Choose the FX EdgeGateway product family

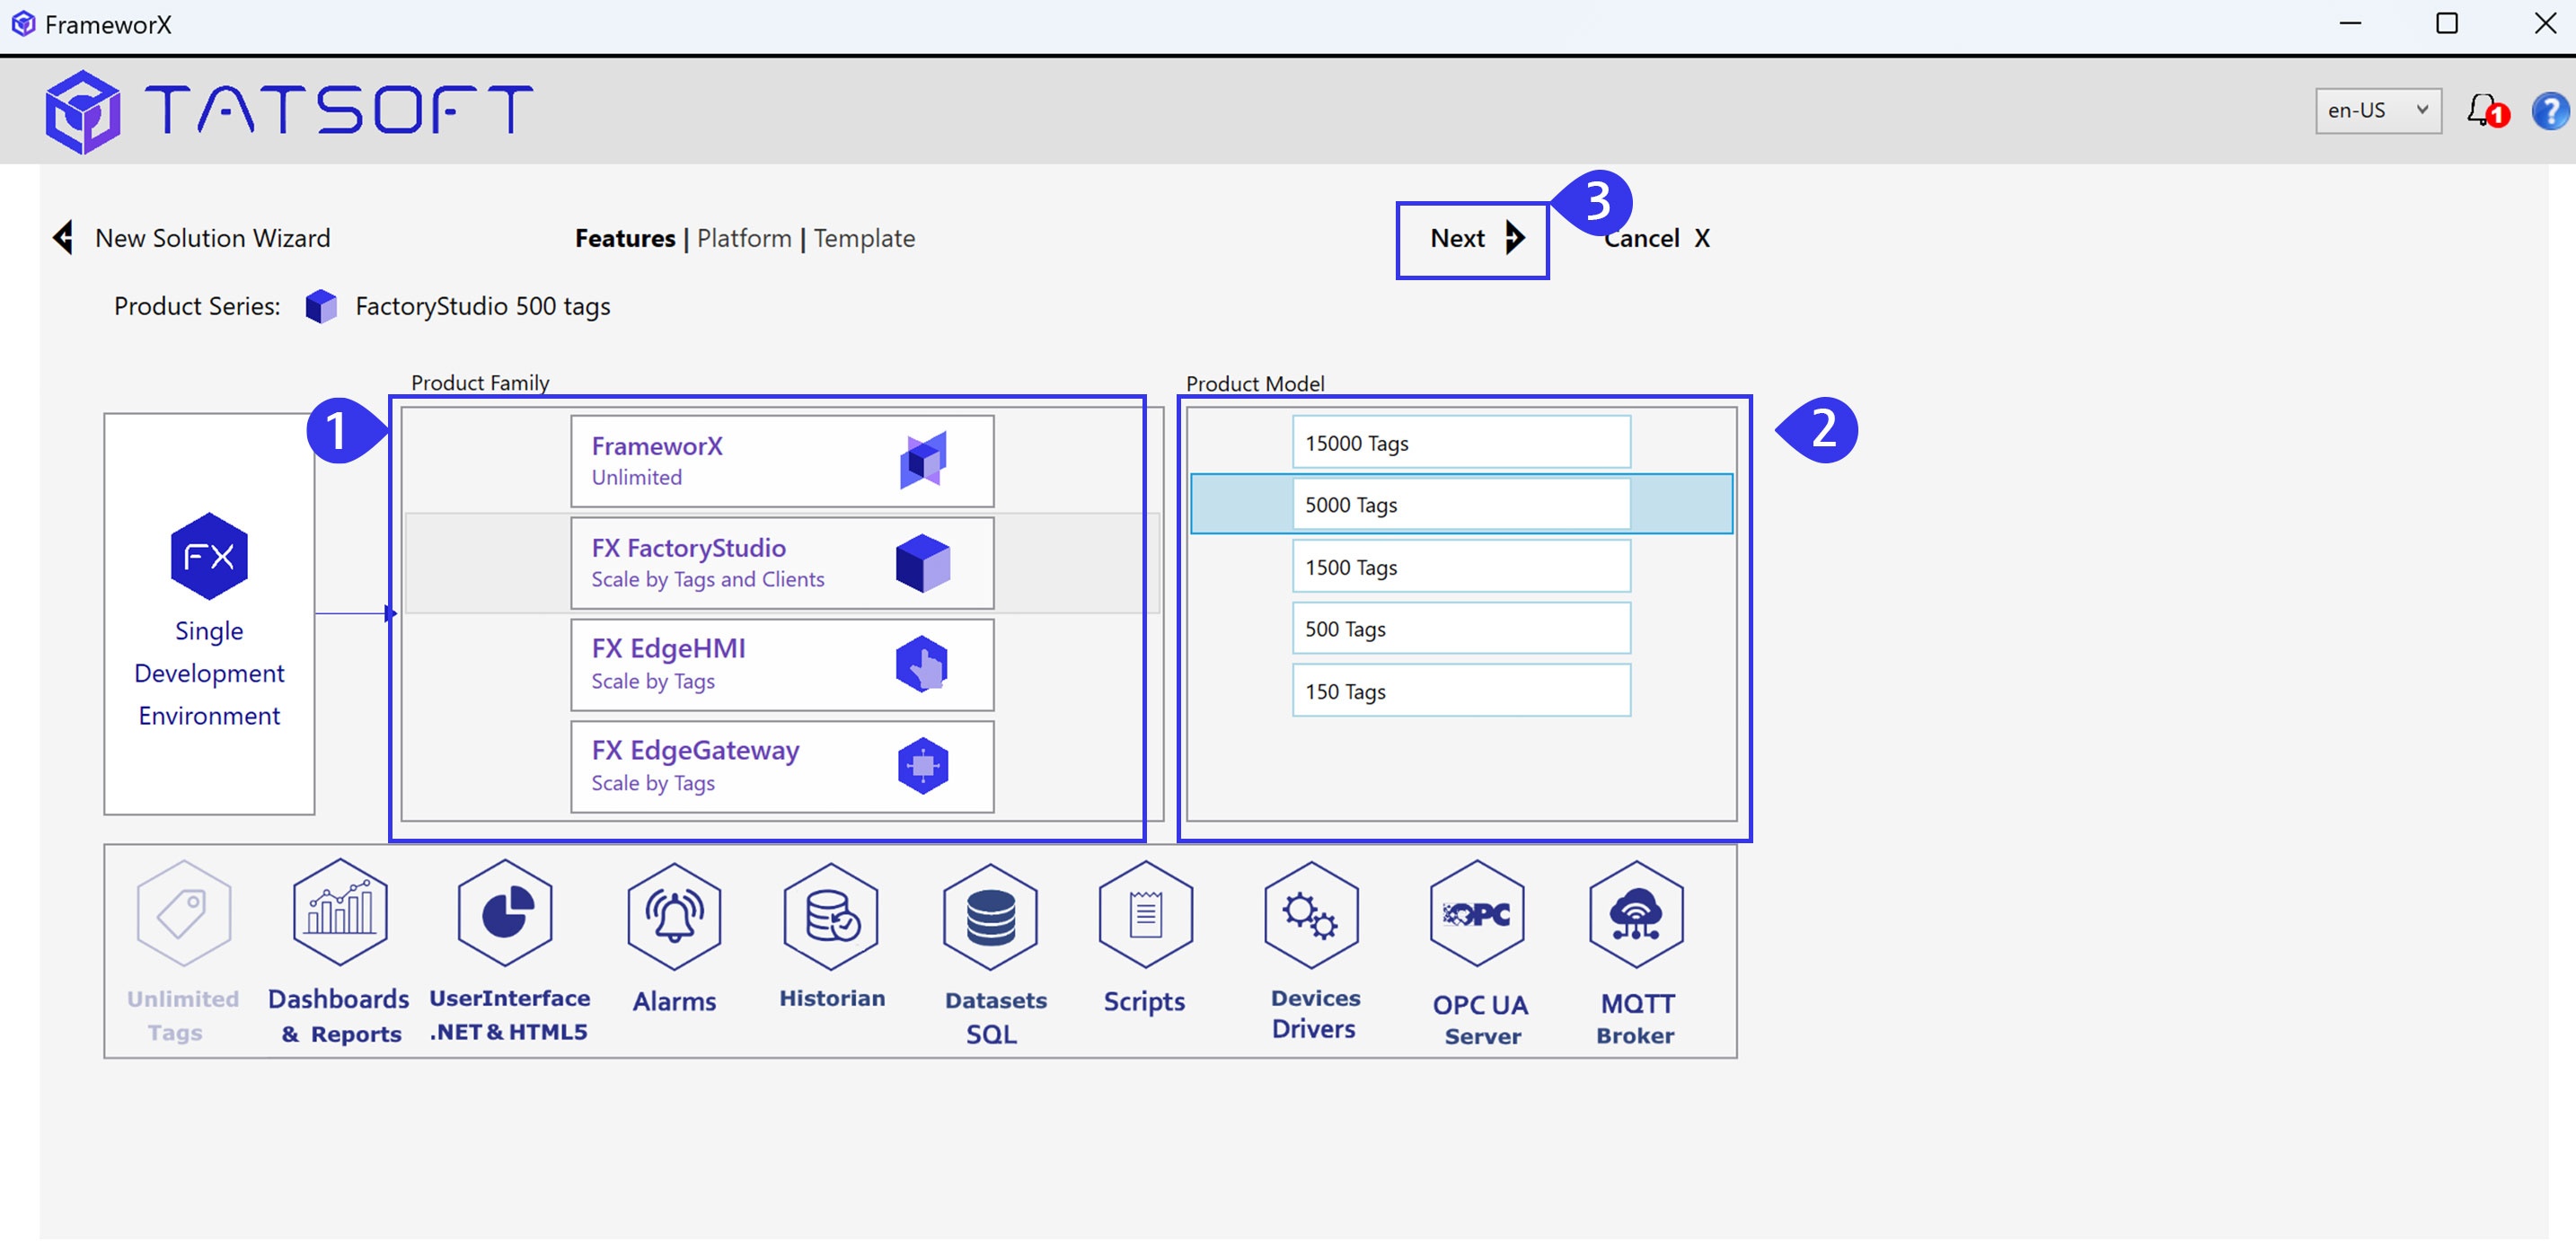click(782, 767)
